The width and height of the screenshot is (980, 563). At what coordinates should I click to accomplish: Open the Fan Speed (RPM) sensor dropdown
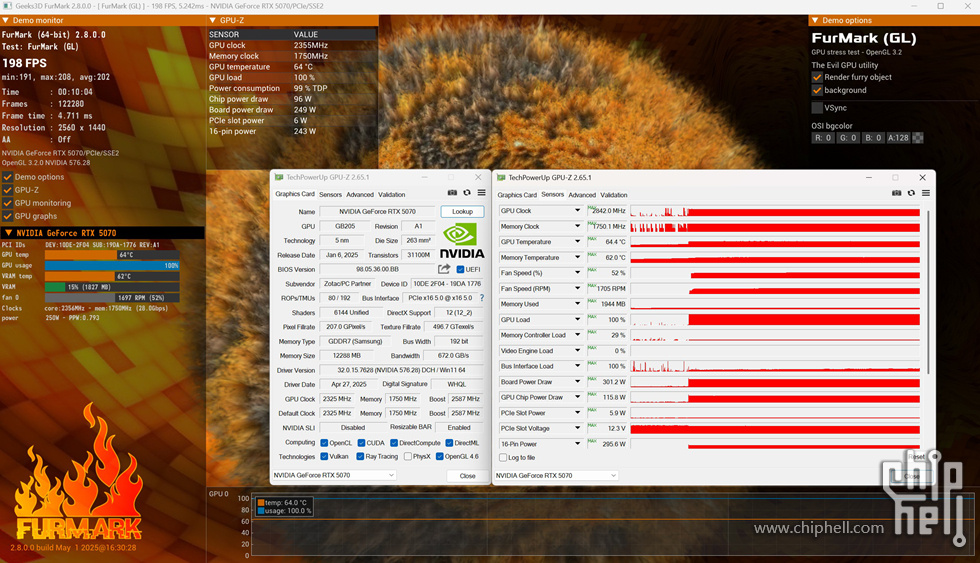577,289
